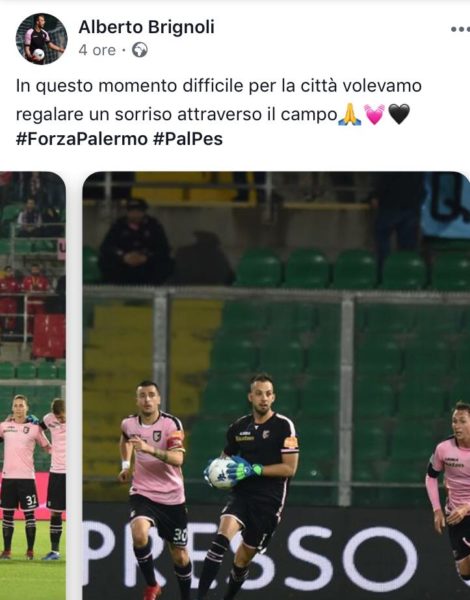Viewport: 470px width, 600px height.
Task: Click the player wearing number 31 shorts
Action: pyautogui.click(x=19, y=476)
